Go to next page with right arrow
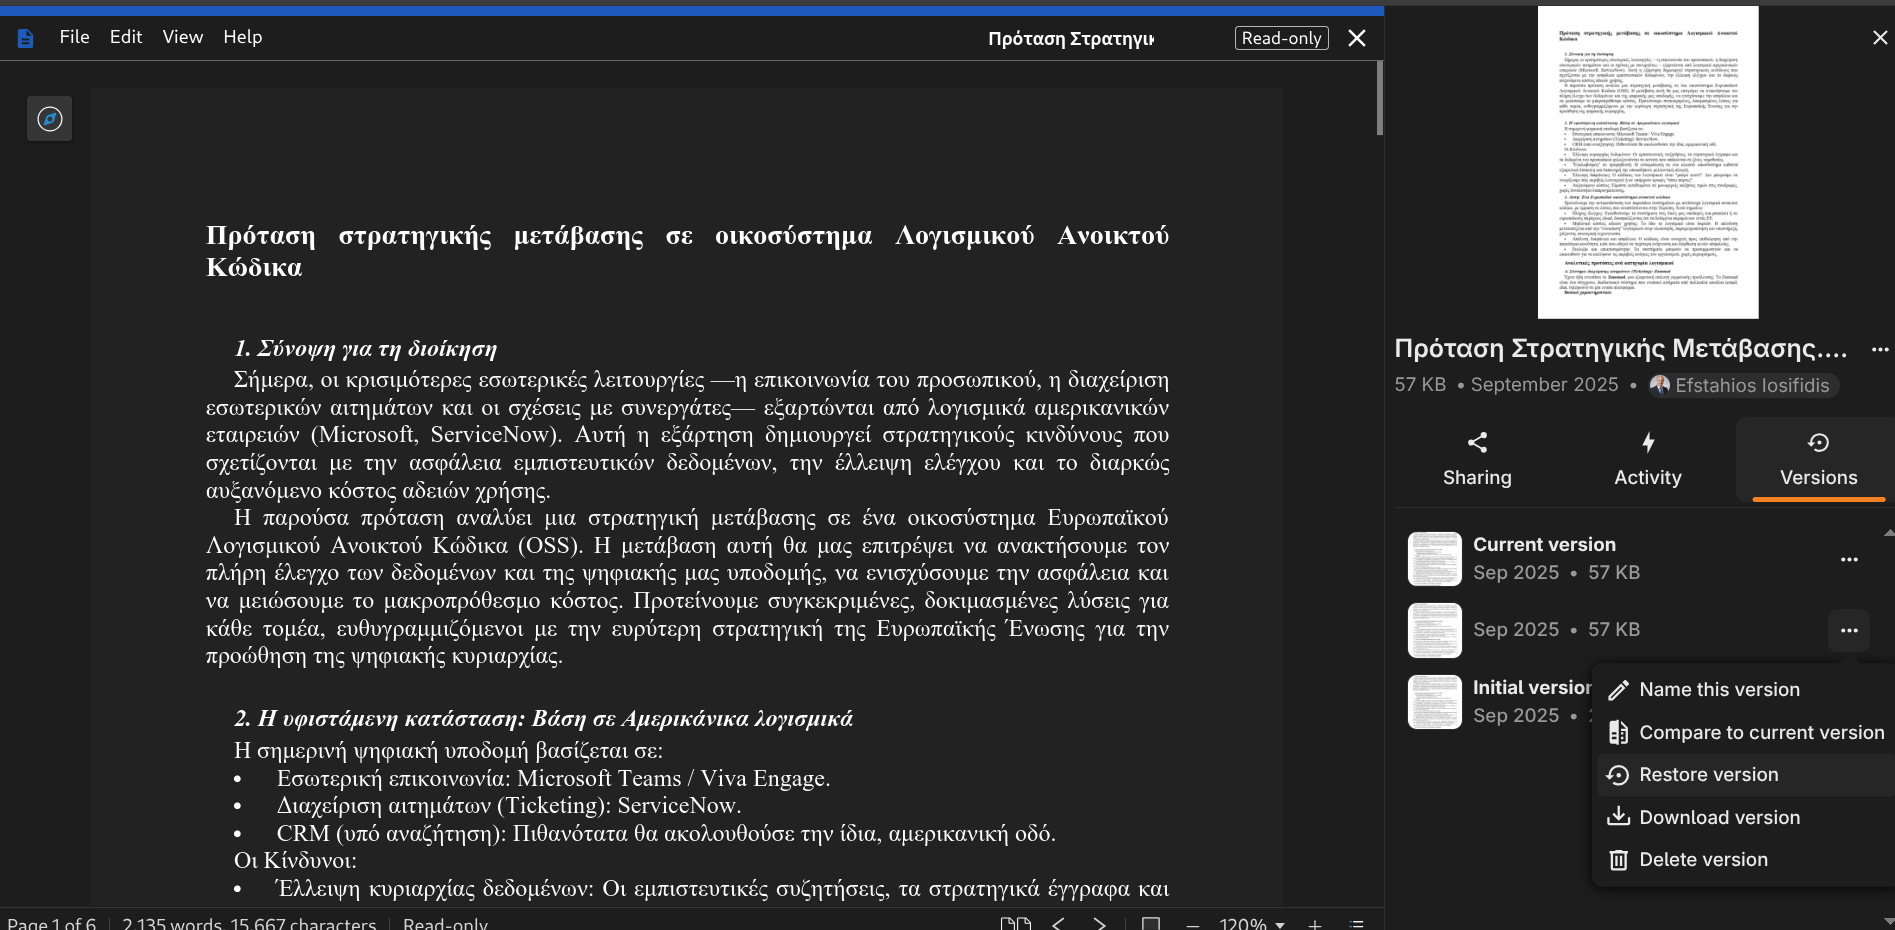The height and width of the screenshot is (930, 1895). (1099, 923)
